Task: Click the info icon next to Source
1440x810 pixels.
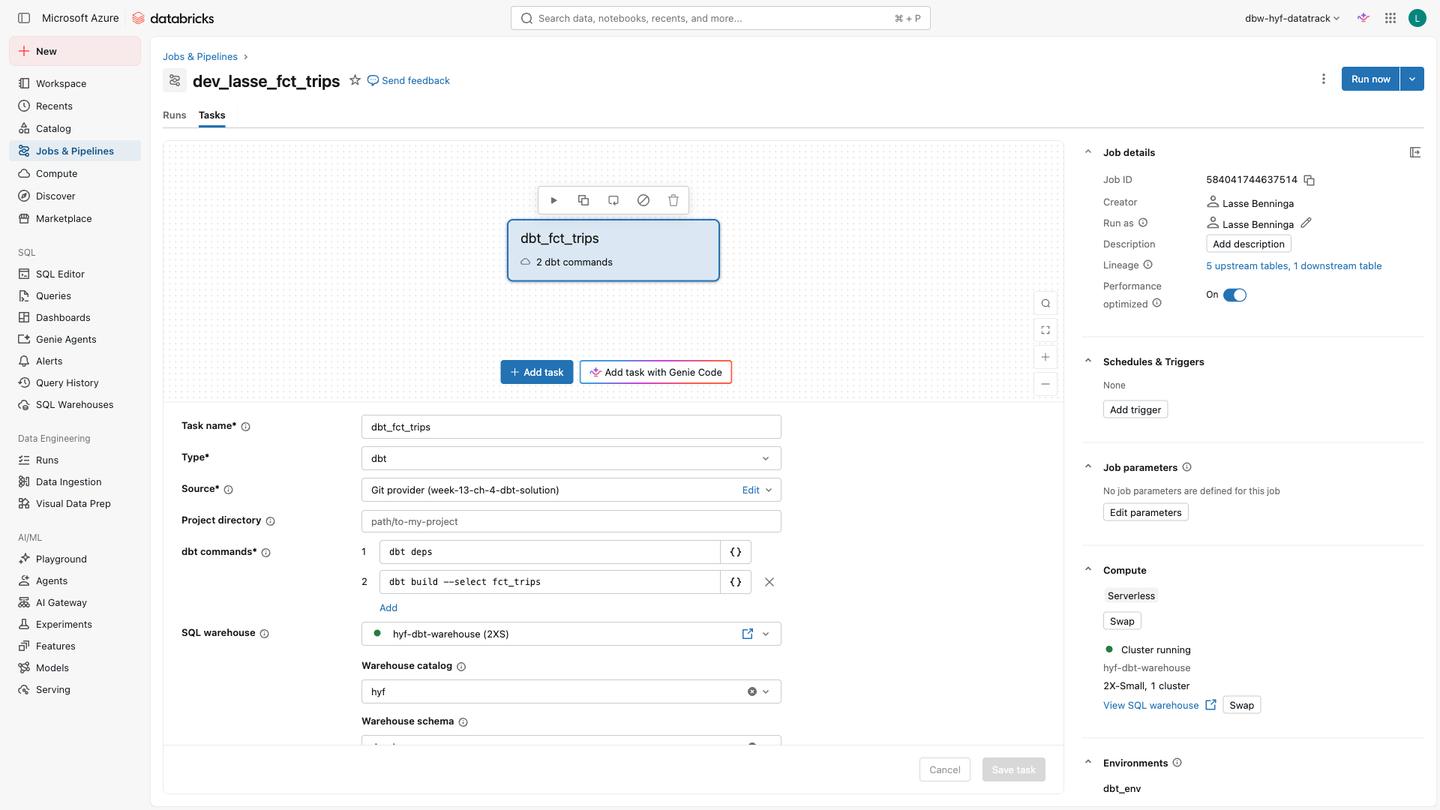Action: click(228, 490)
